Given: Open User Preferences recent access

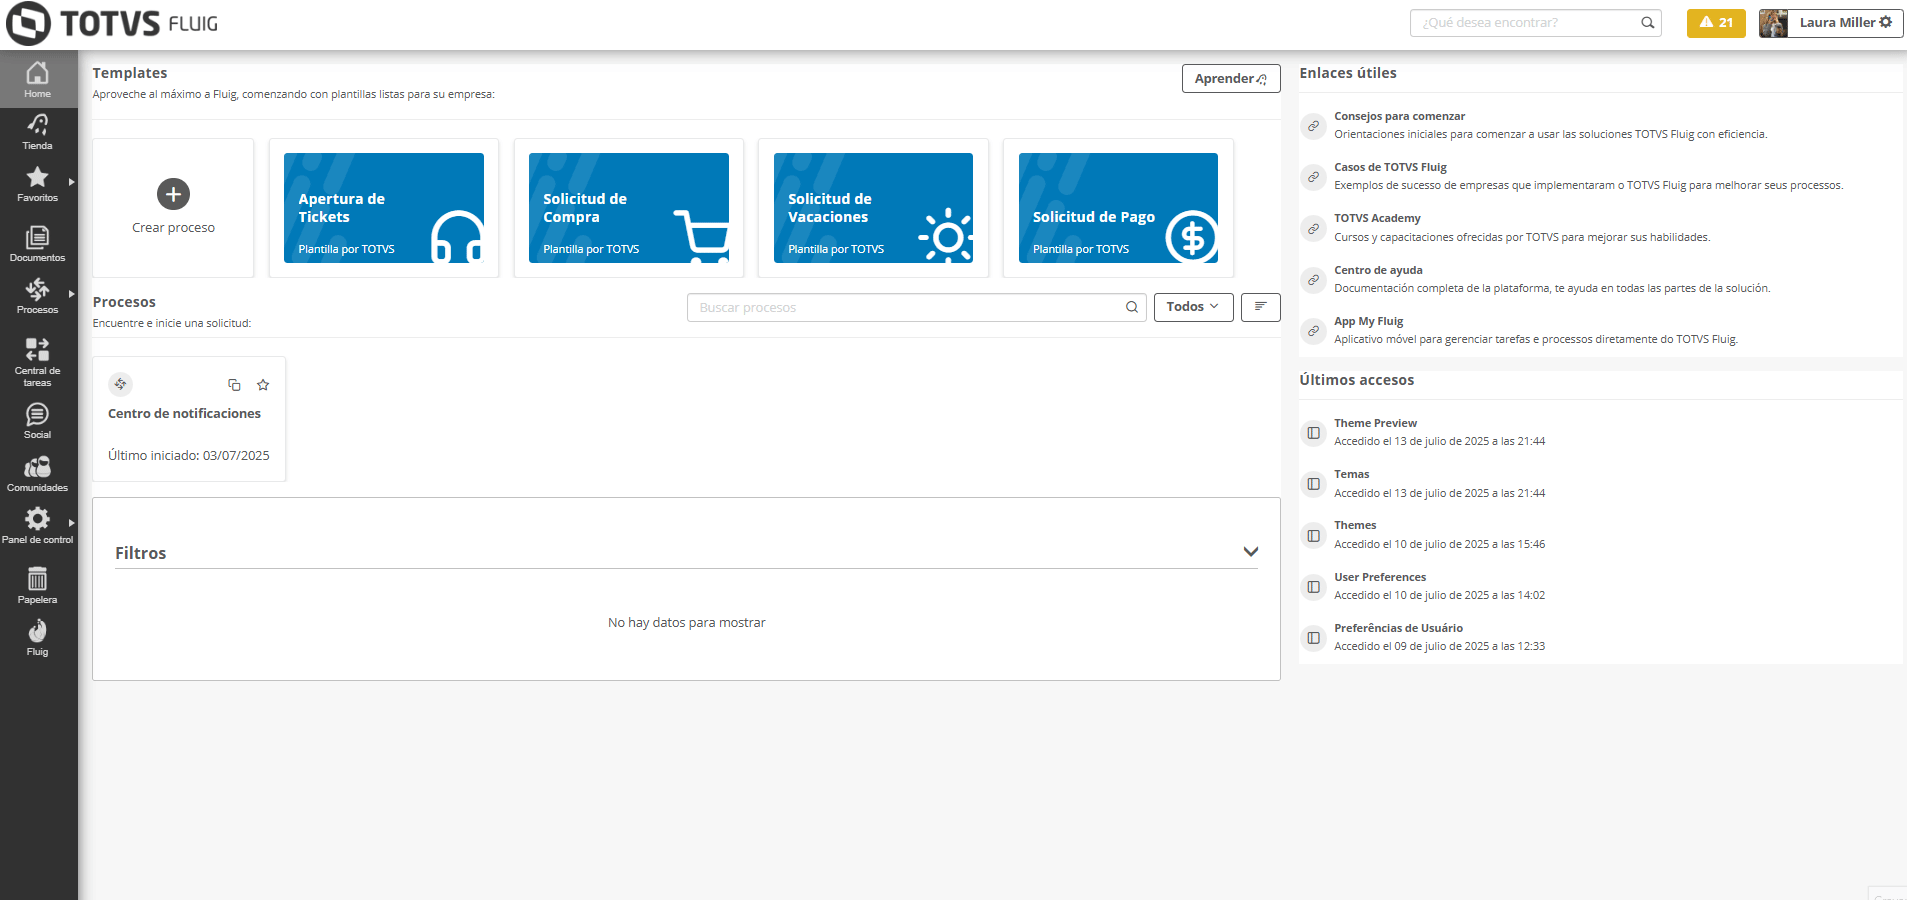Looking at the screenshot, I should [1380, 577].
